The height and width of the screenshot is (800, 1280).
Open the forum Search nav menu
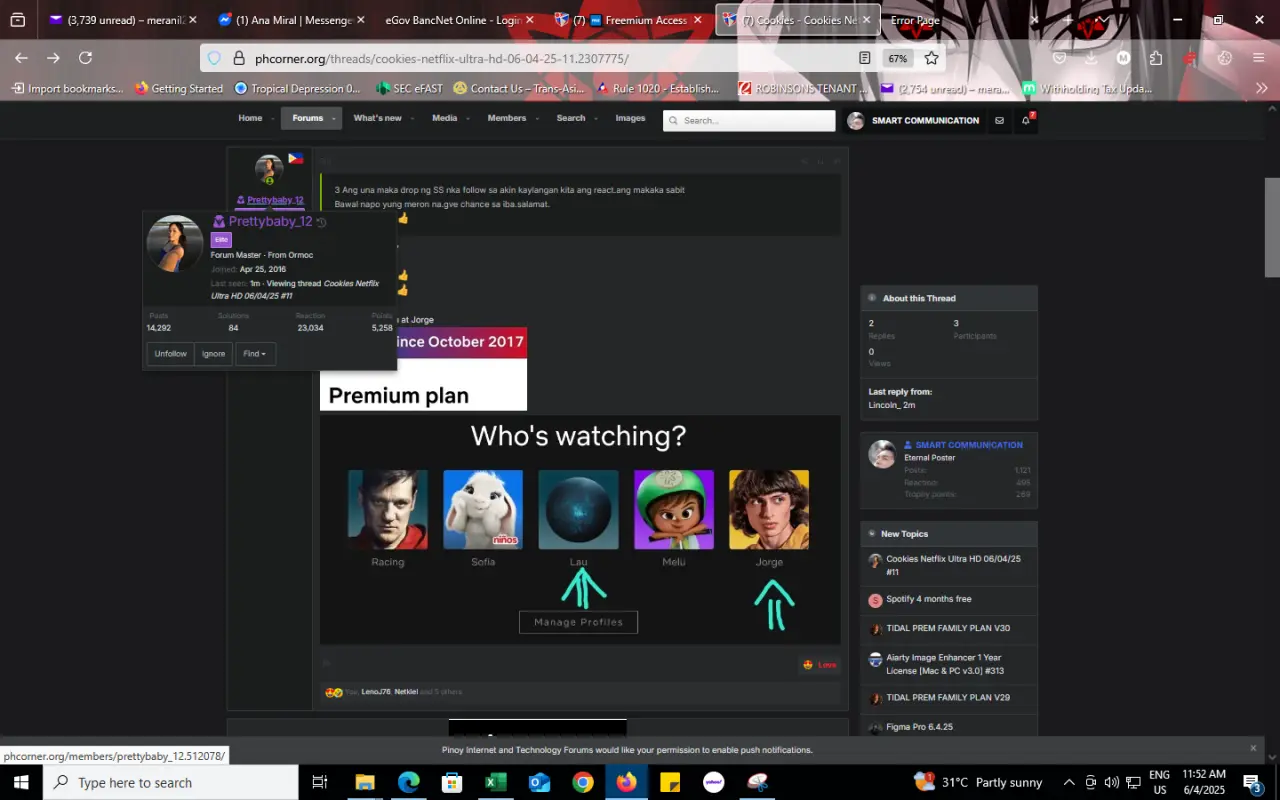coord(571,118)
